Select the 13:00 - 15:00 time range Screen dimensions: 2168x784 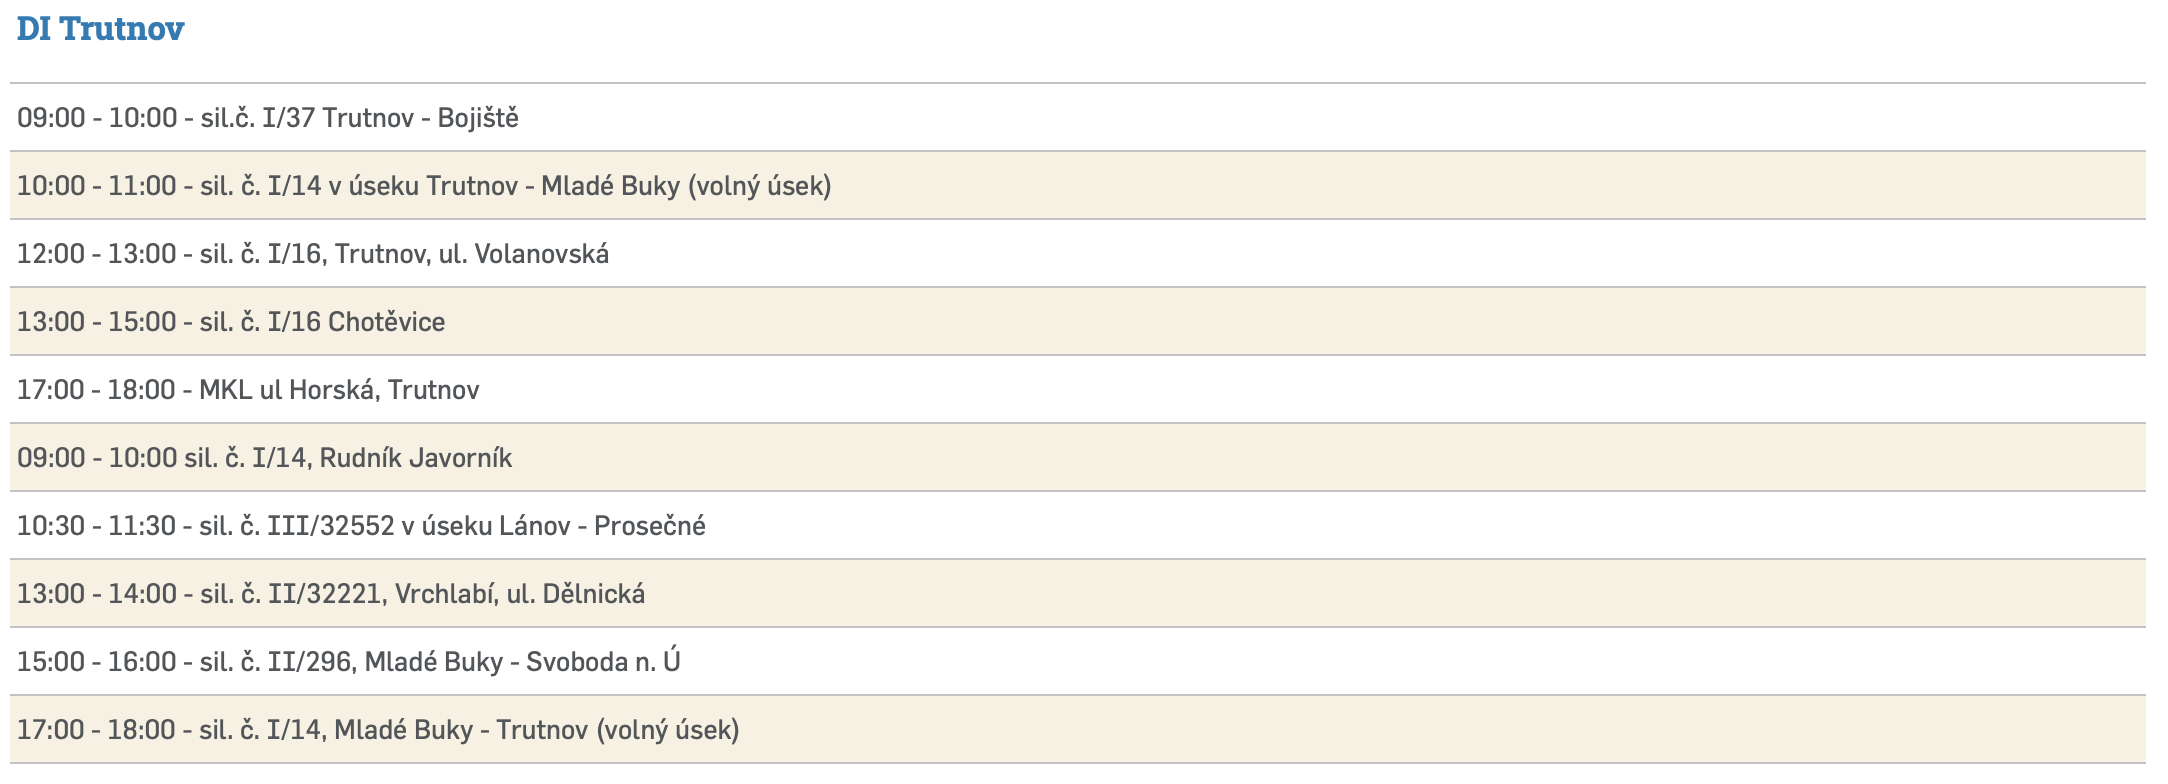coord(97,322)
